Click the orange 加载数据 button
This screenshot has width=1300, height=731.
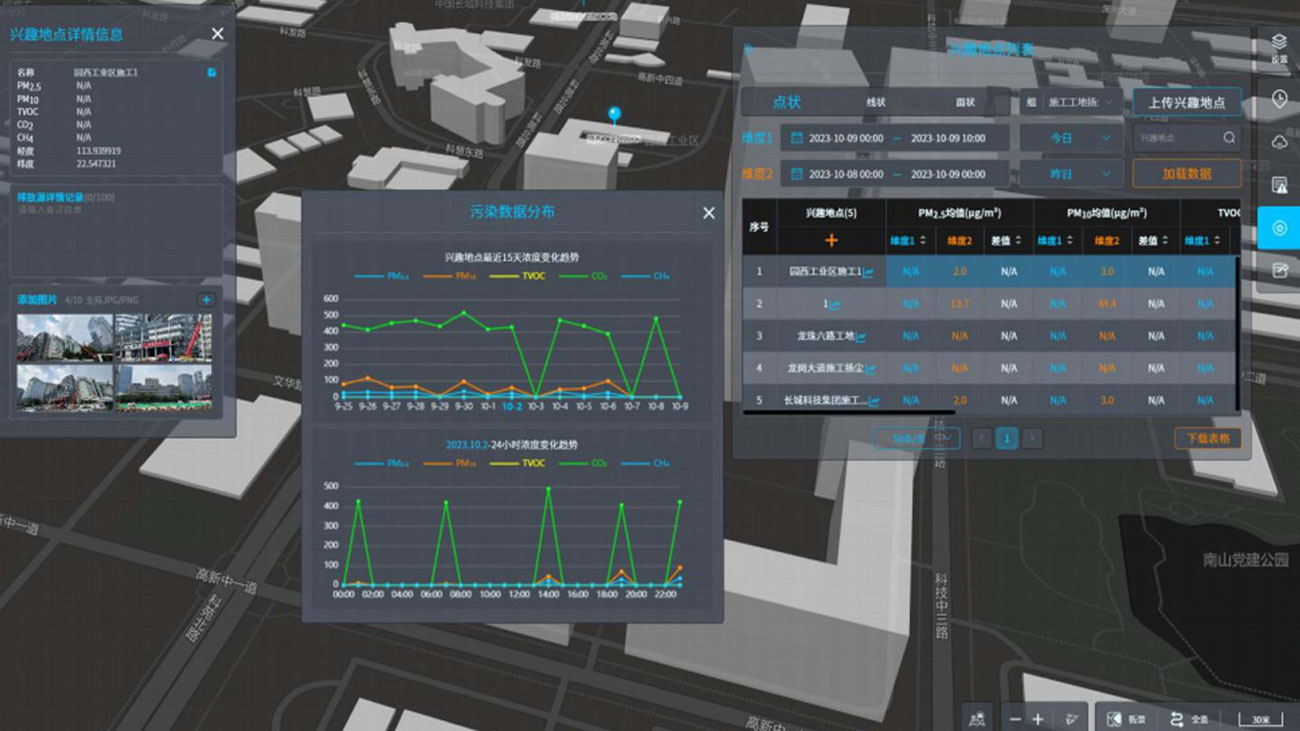click(x=1186, y=173)
